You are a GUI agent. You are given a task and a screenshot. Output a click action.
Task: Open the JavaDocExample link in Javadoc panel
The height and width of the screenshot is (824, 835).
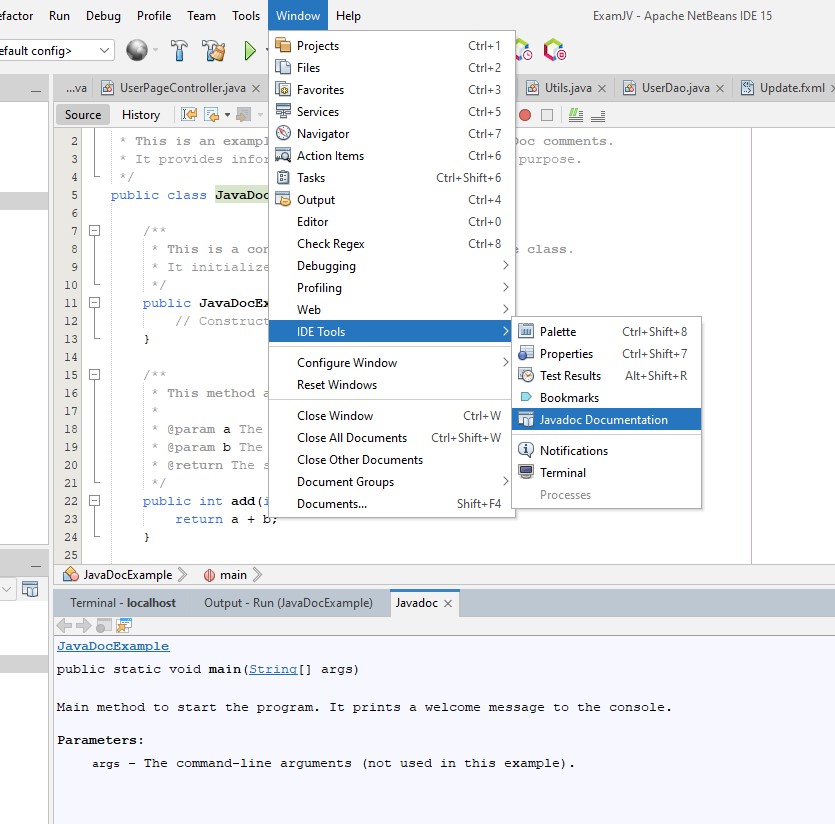click(113, 647)
